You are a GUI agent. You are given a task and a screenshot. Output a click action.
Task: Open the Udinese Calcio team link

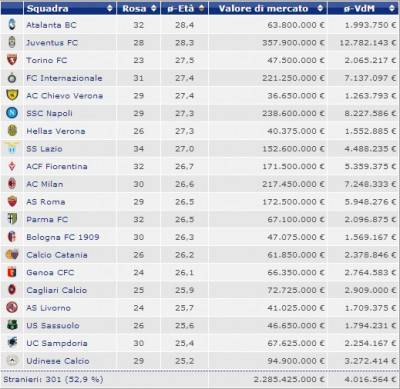coord(58,361)
